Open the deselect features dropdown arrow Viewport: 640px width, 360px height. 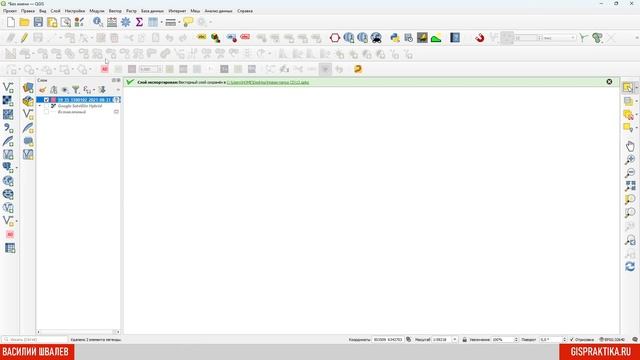coord(636,115)
